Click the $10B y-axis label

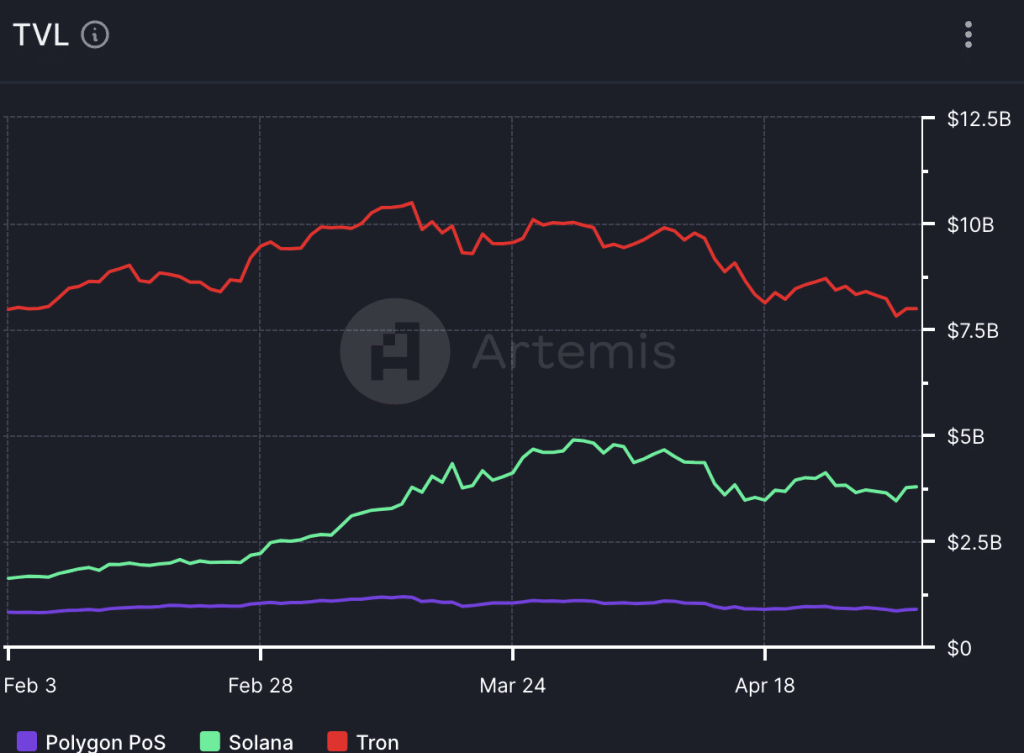click(x=969, y=225)
